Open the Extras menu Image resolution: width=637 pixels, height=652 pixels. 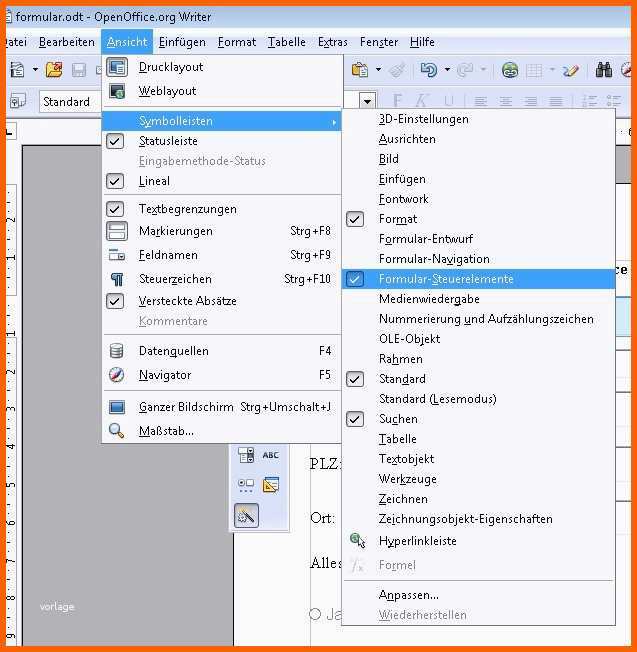point(333,42)
